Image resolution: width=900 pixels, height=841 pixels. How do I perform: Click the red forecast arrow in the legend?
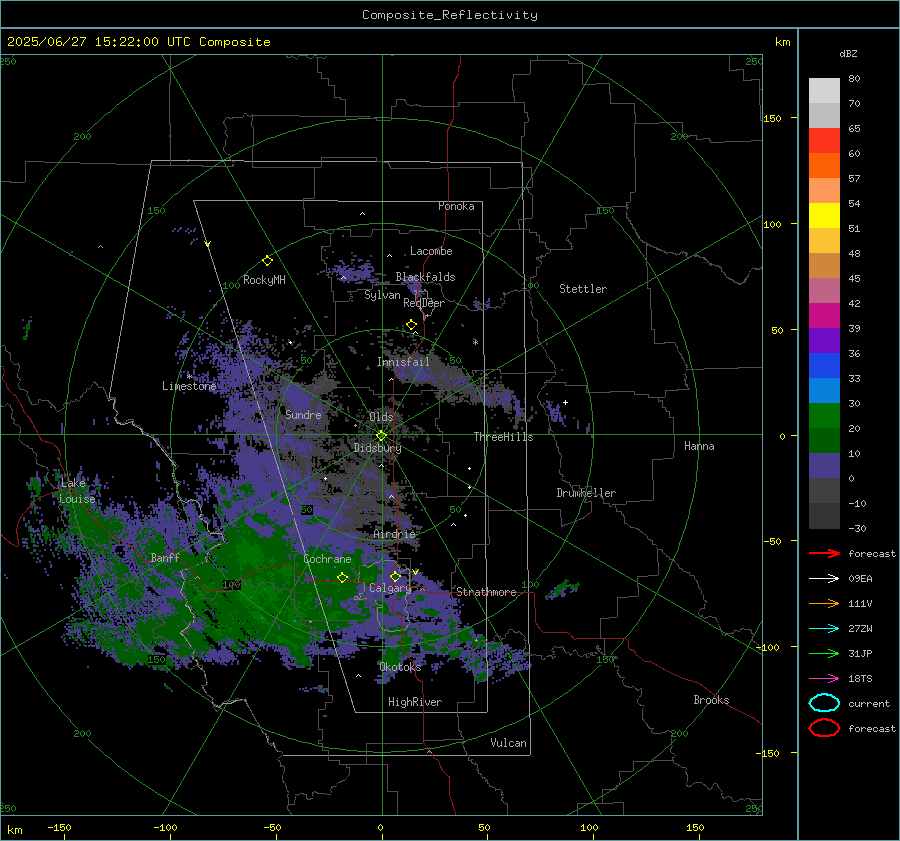824,553
